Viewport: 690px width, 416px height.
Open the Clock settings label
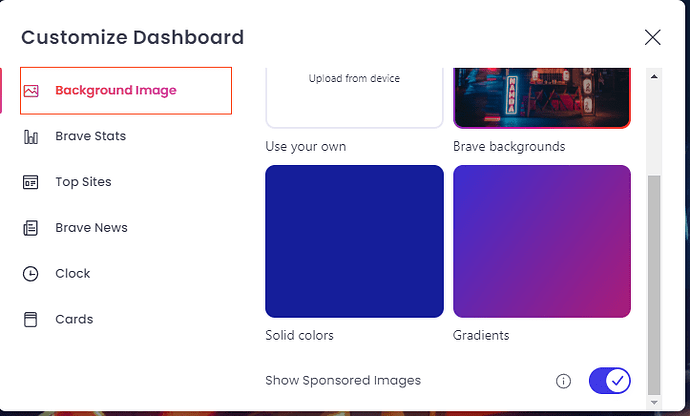tap(72, 273)
